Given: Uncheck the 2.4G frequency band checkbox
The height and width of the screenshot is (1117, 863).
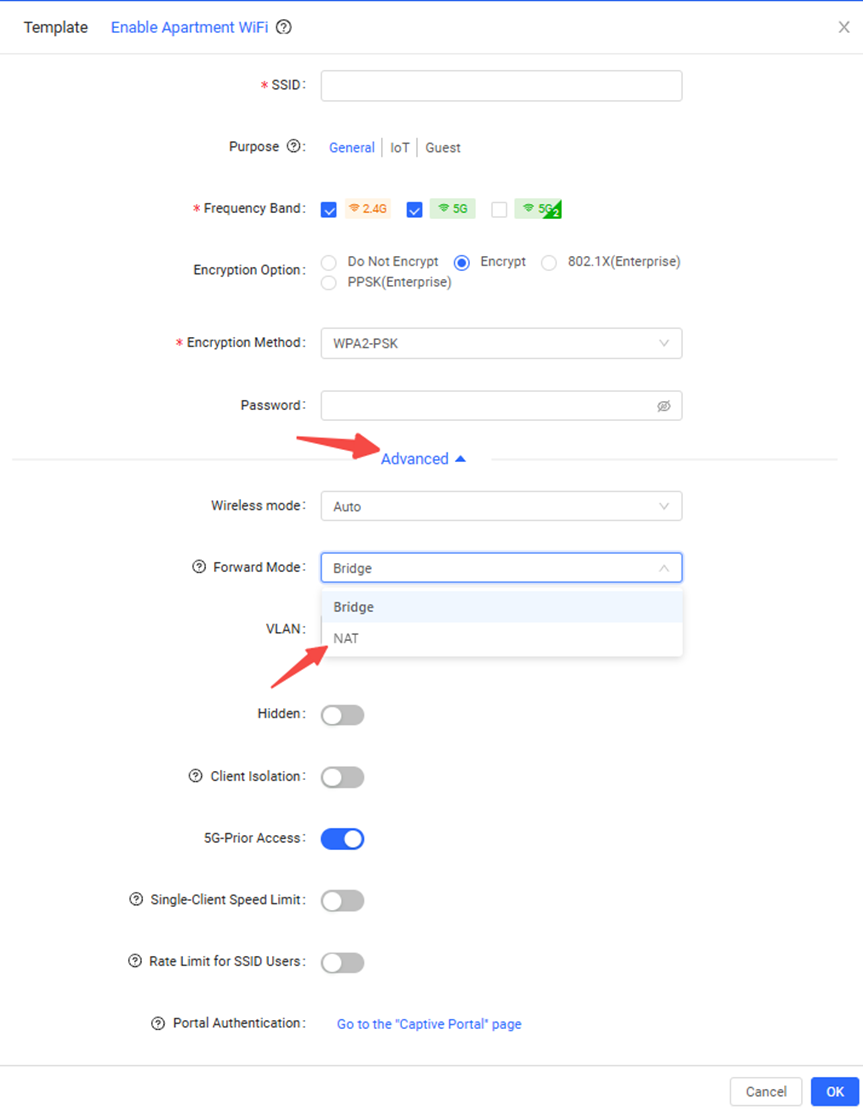Looking at the screenshot, I should [x=329, y=209].
